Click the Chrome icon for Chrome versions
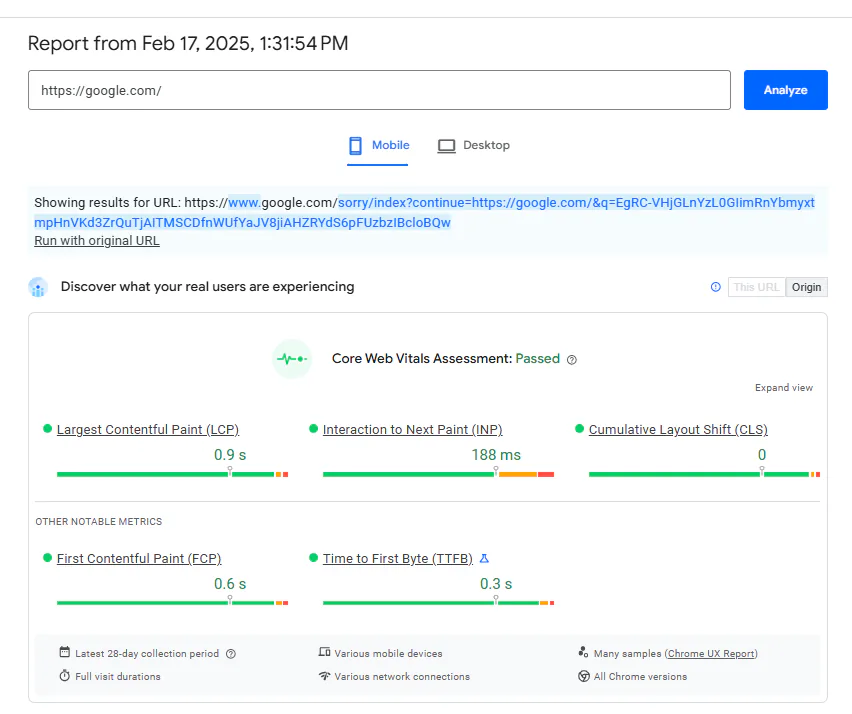Screen dimensions: 852x714 pyautogui.click(x=584, y=676)
